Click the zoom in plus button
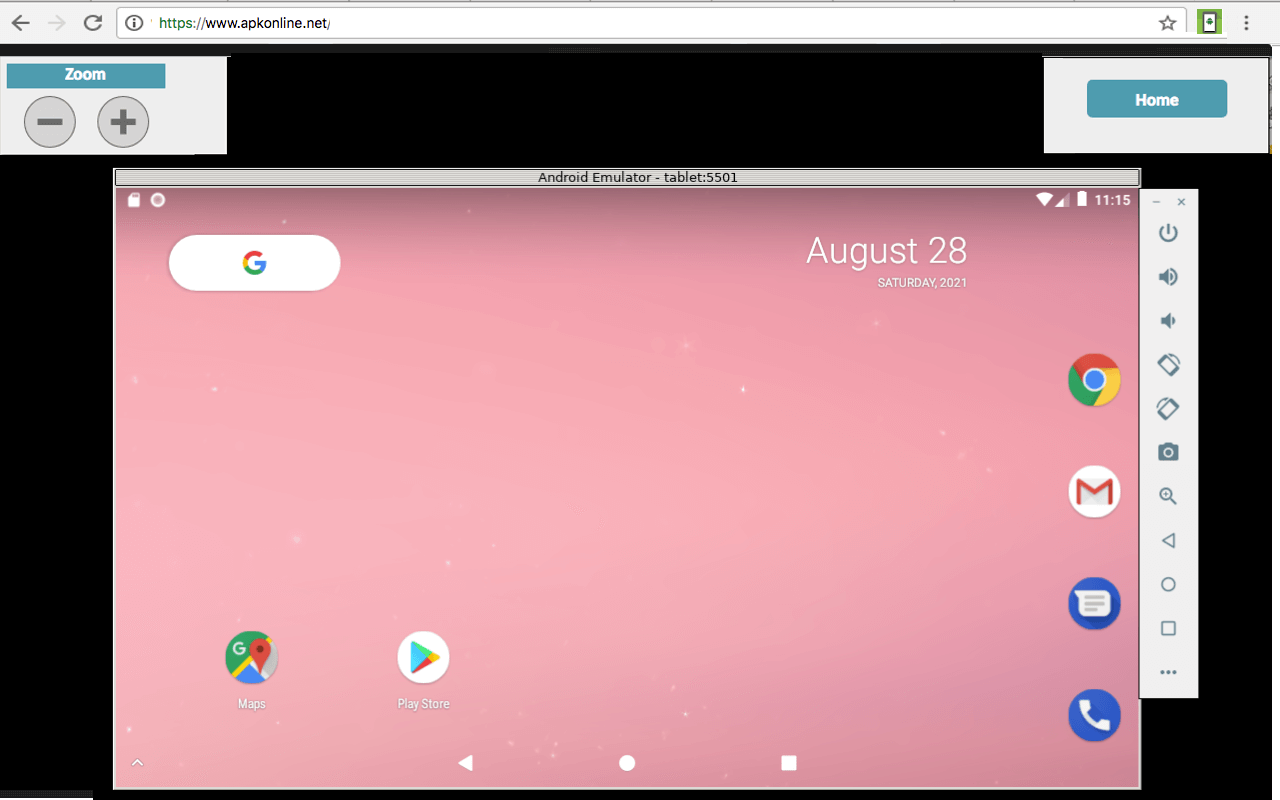This screenshot has width=1280, height=800. (123, 122)
